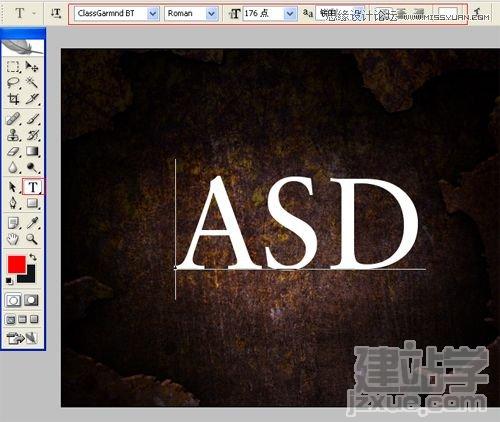Select the Crop tool
Viewport: 500px width, 422px height.
(x=13, y=99)
